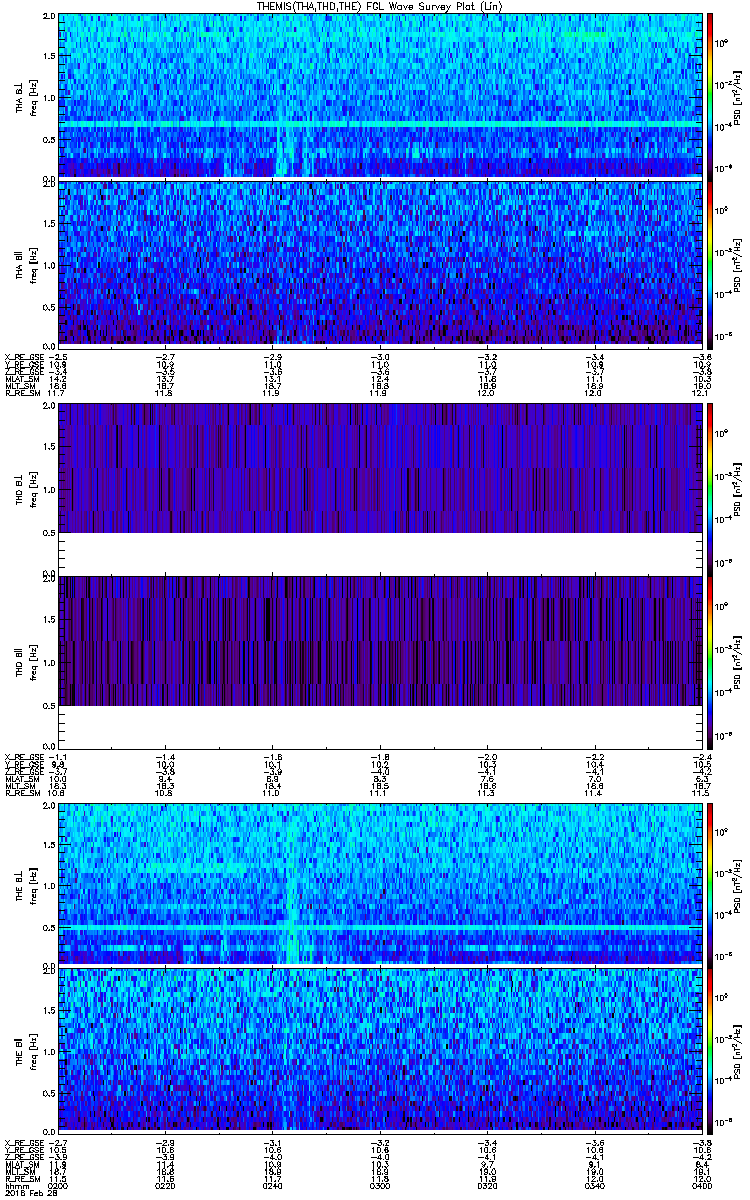Click inside the THA B-perpendicular spectrogram panel

pos(378,96)
